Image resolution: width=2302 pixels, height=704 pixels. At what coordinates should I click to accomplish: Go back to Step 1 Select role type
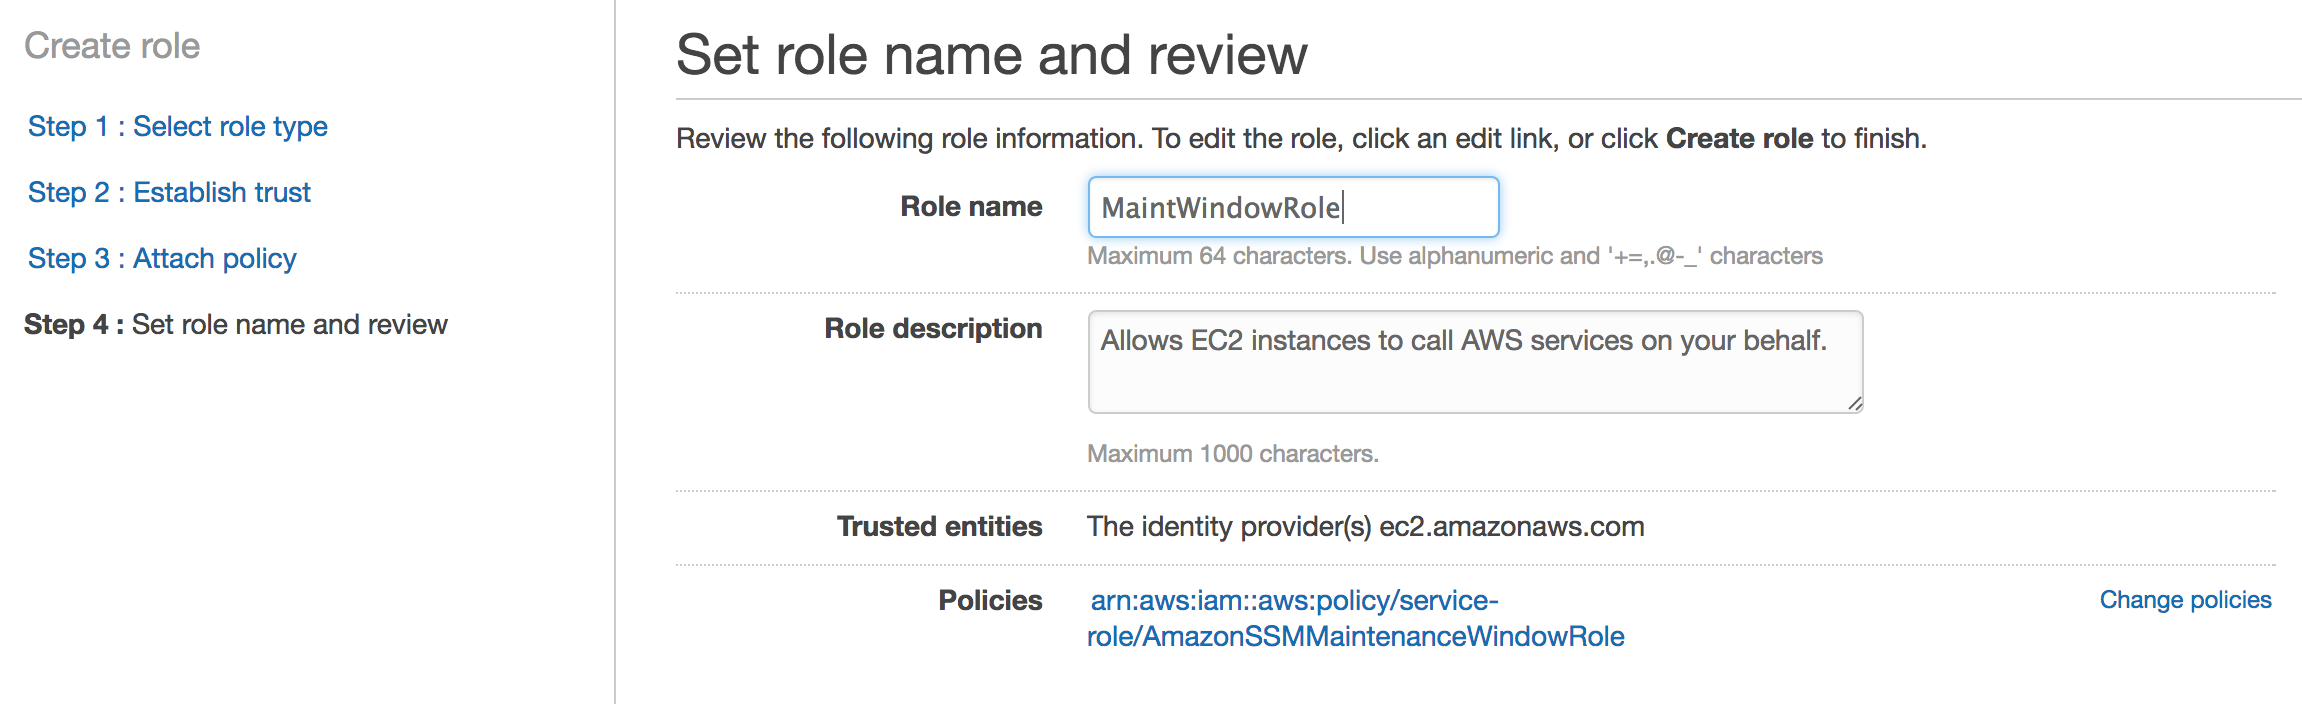[x=177, y=127]
